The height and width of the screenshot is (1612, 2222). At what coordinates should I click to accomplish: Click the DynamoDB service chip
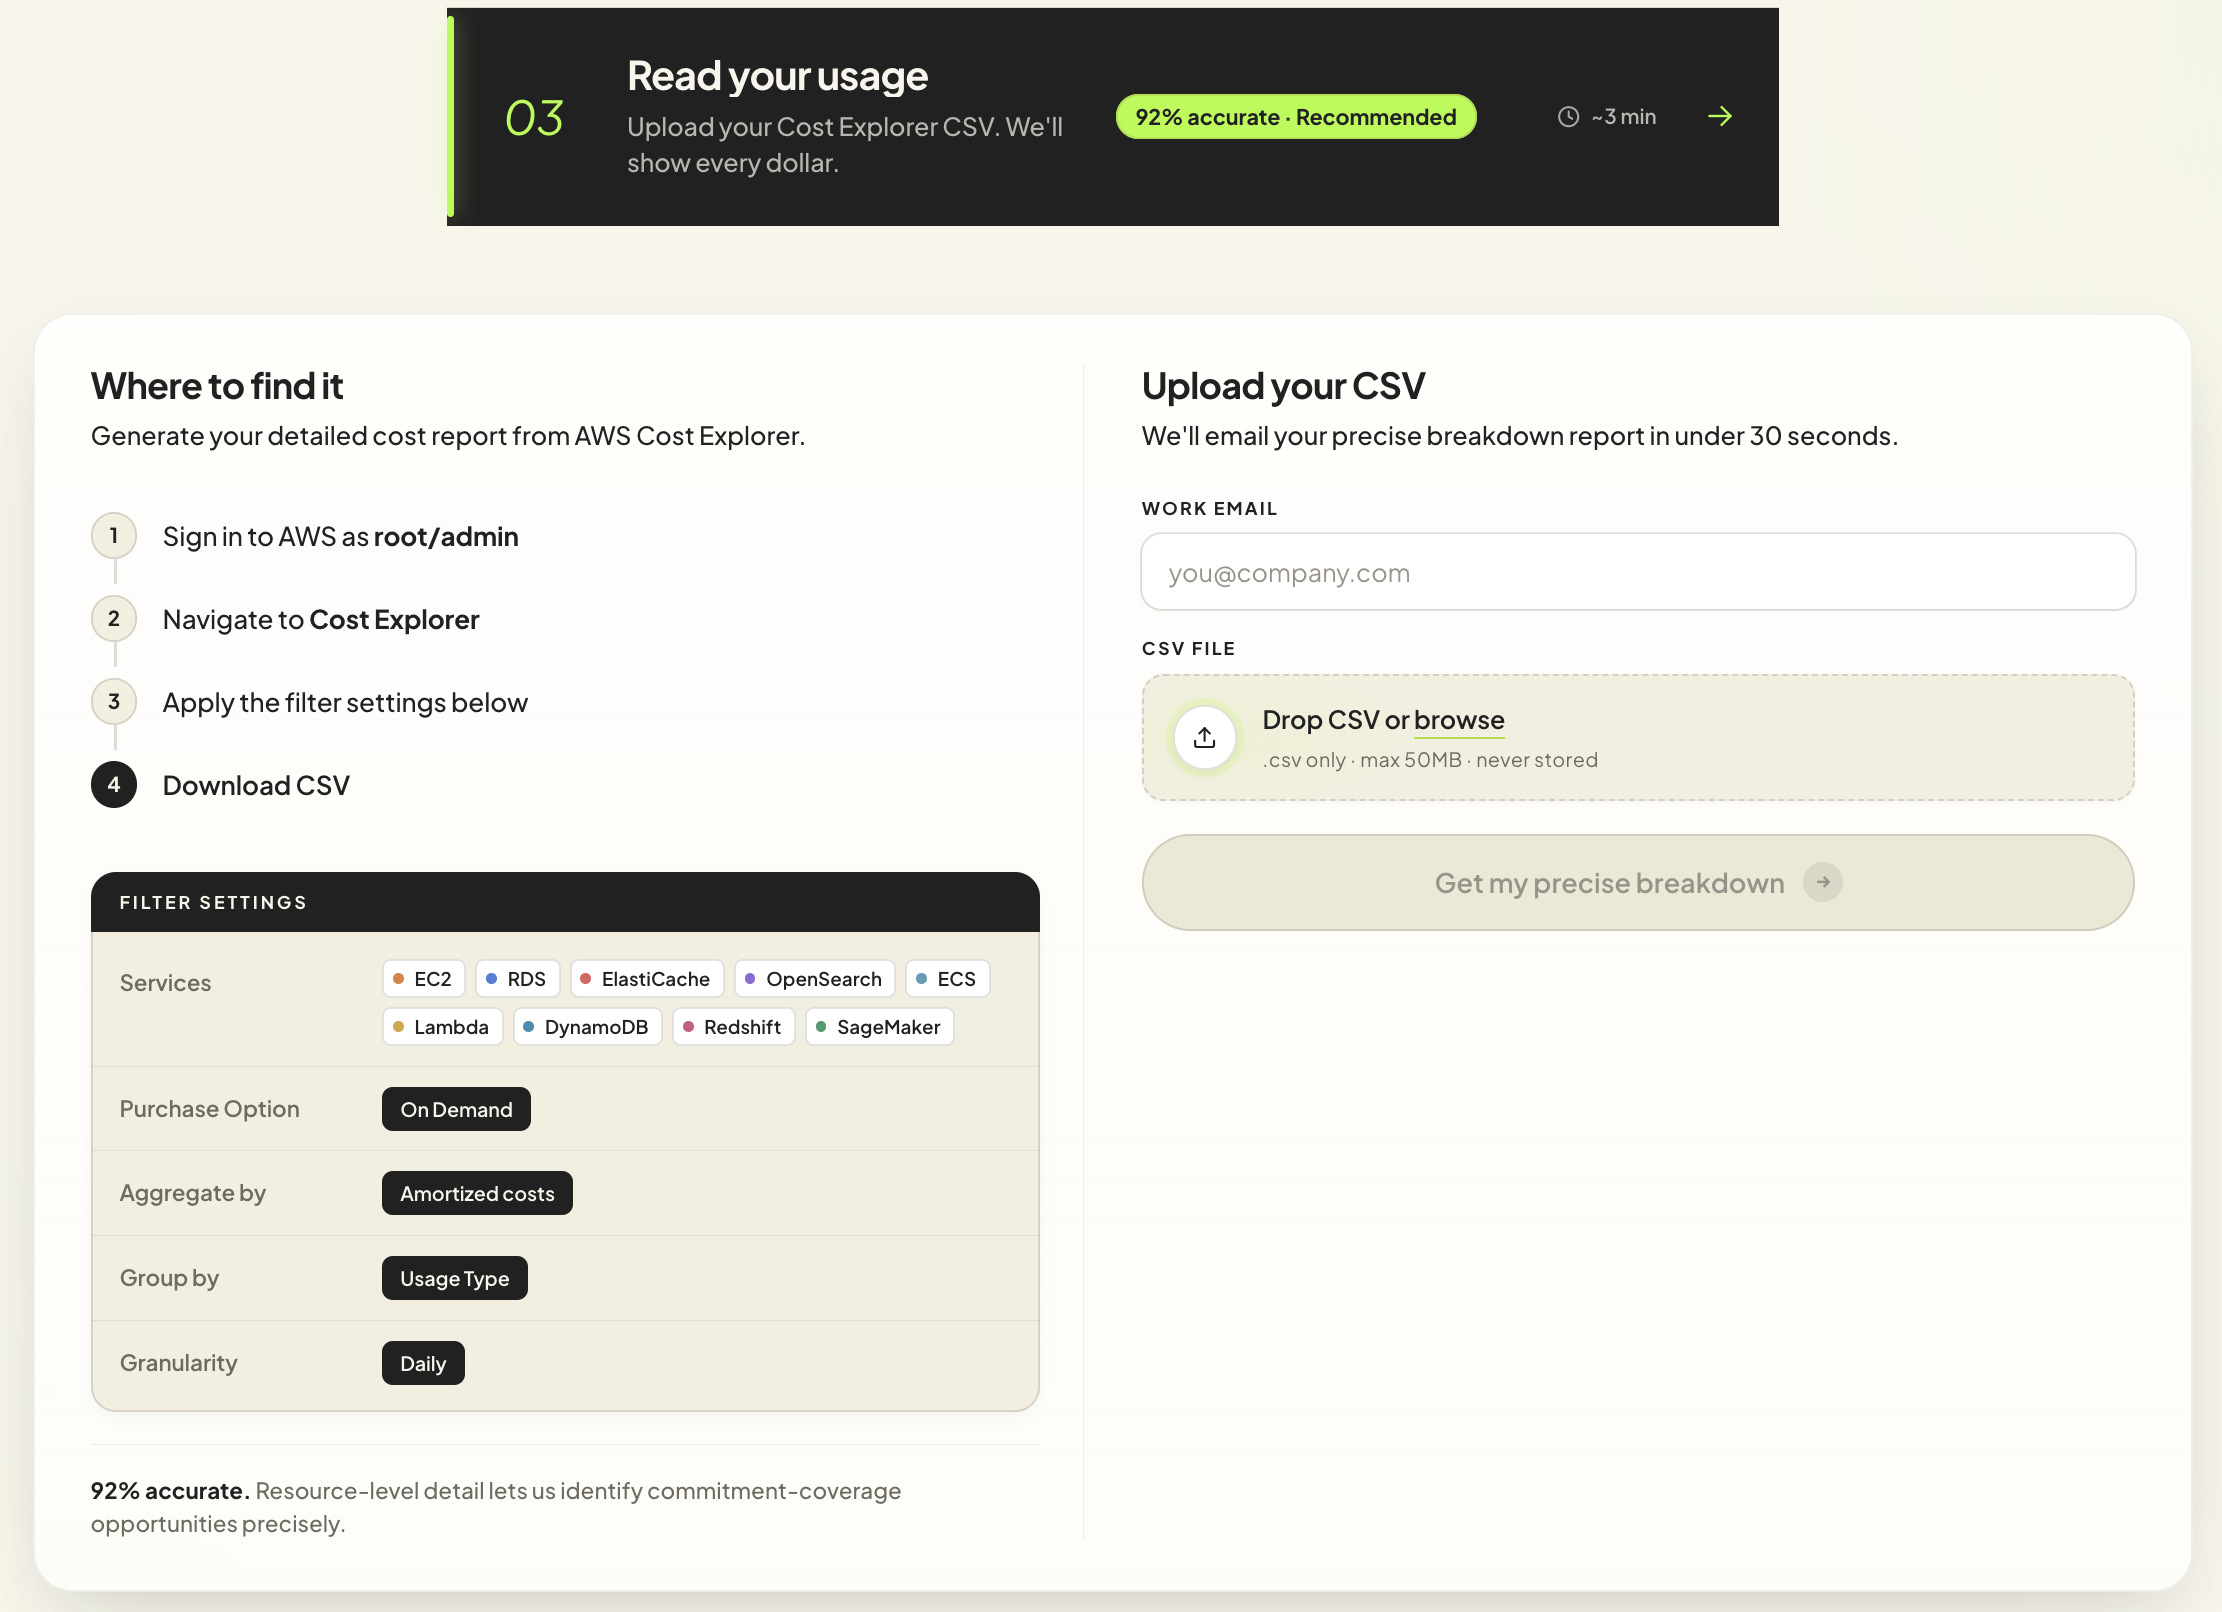tap(587, 1027)
